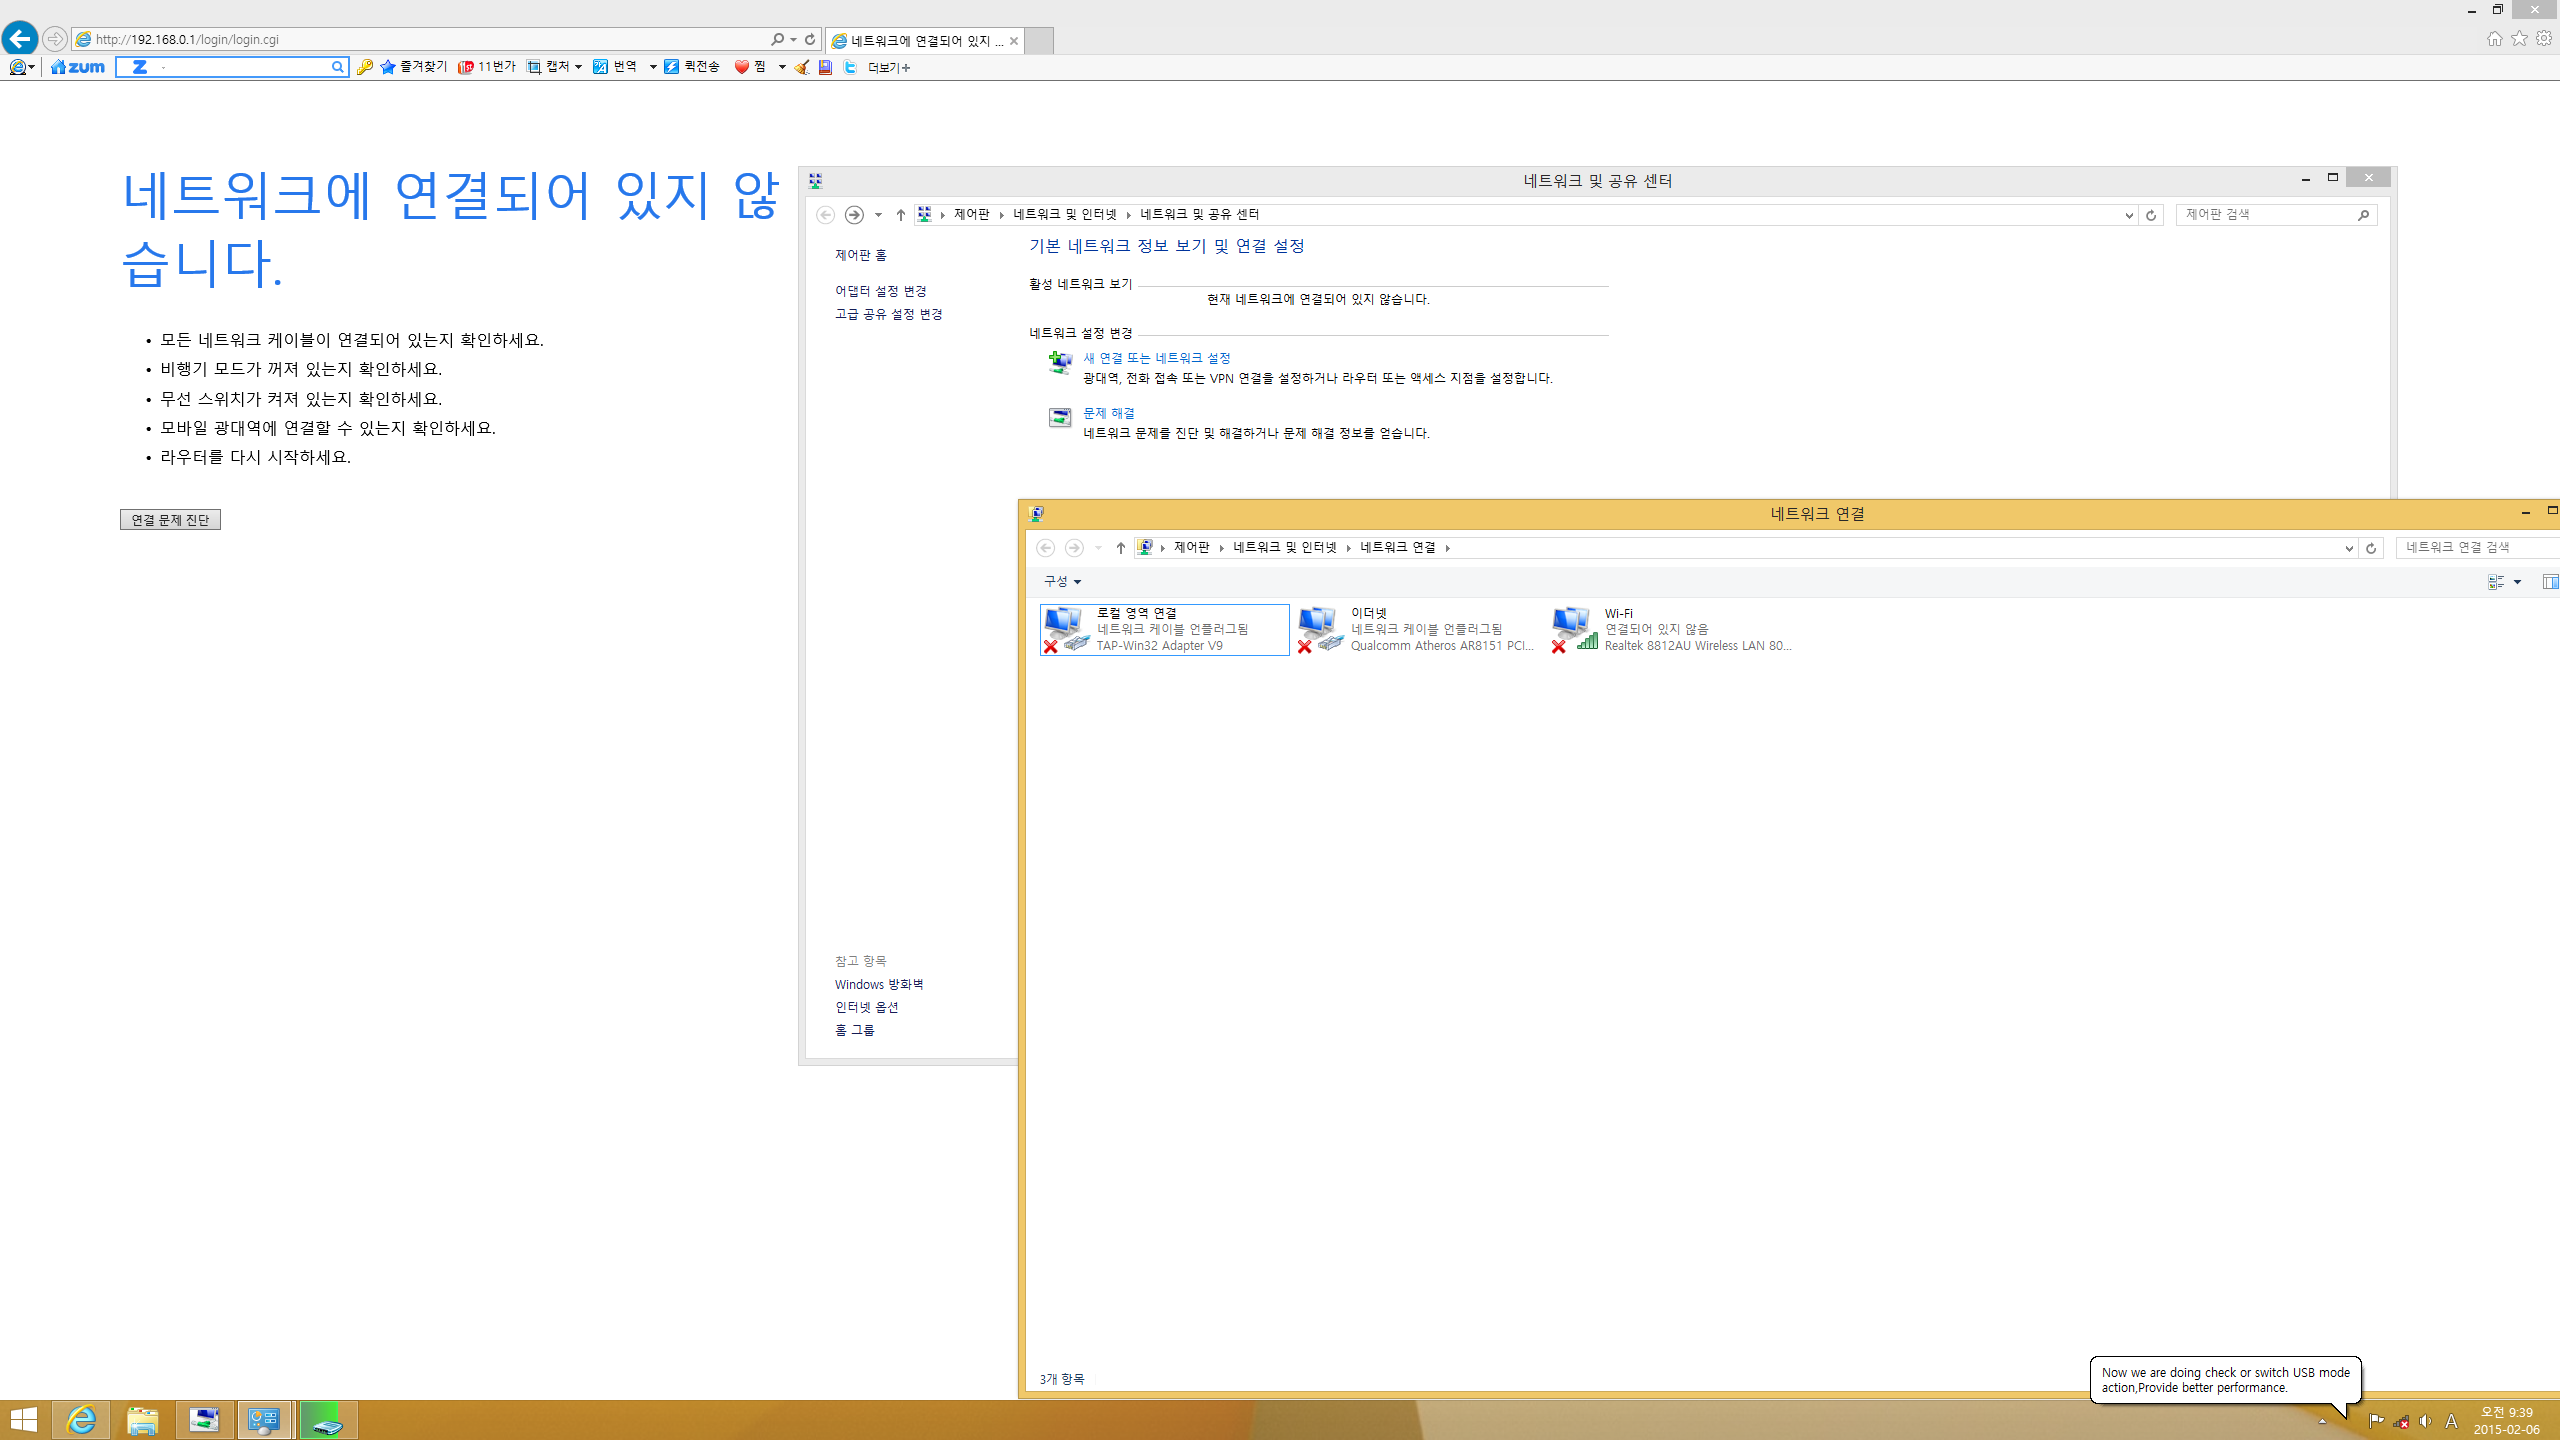Click the 더보기+ toolbar item
This screenshot has width=2560, height=1440.
tap(888, 67)
